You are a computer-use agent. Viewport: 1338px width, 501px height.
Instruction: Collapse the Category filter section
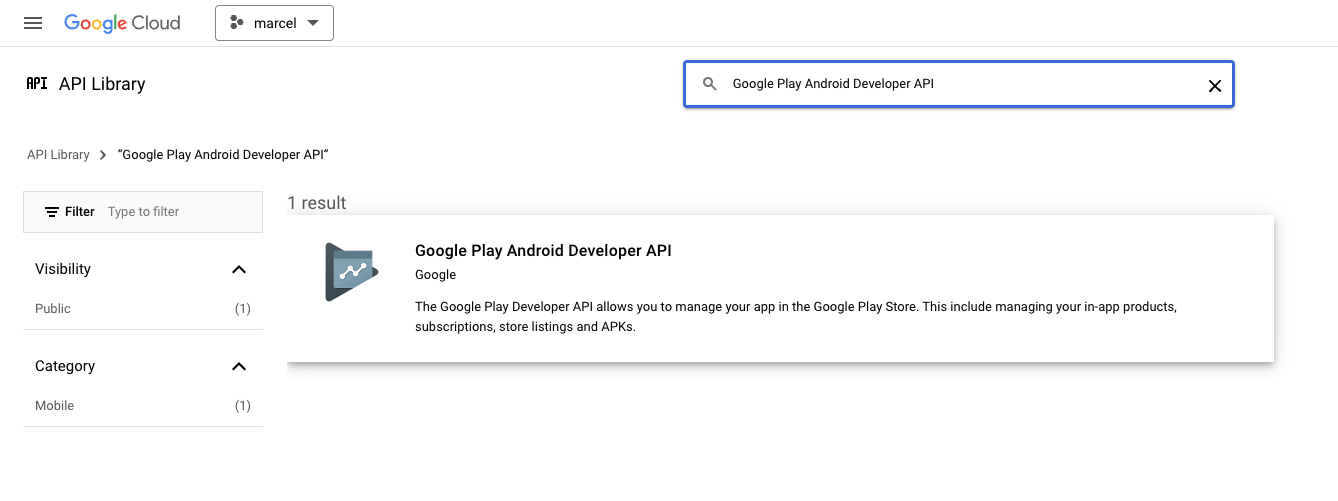coord(239,366)
